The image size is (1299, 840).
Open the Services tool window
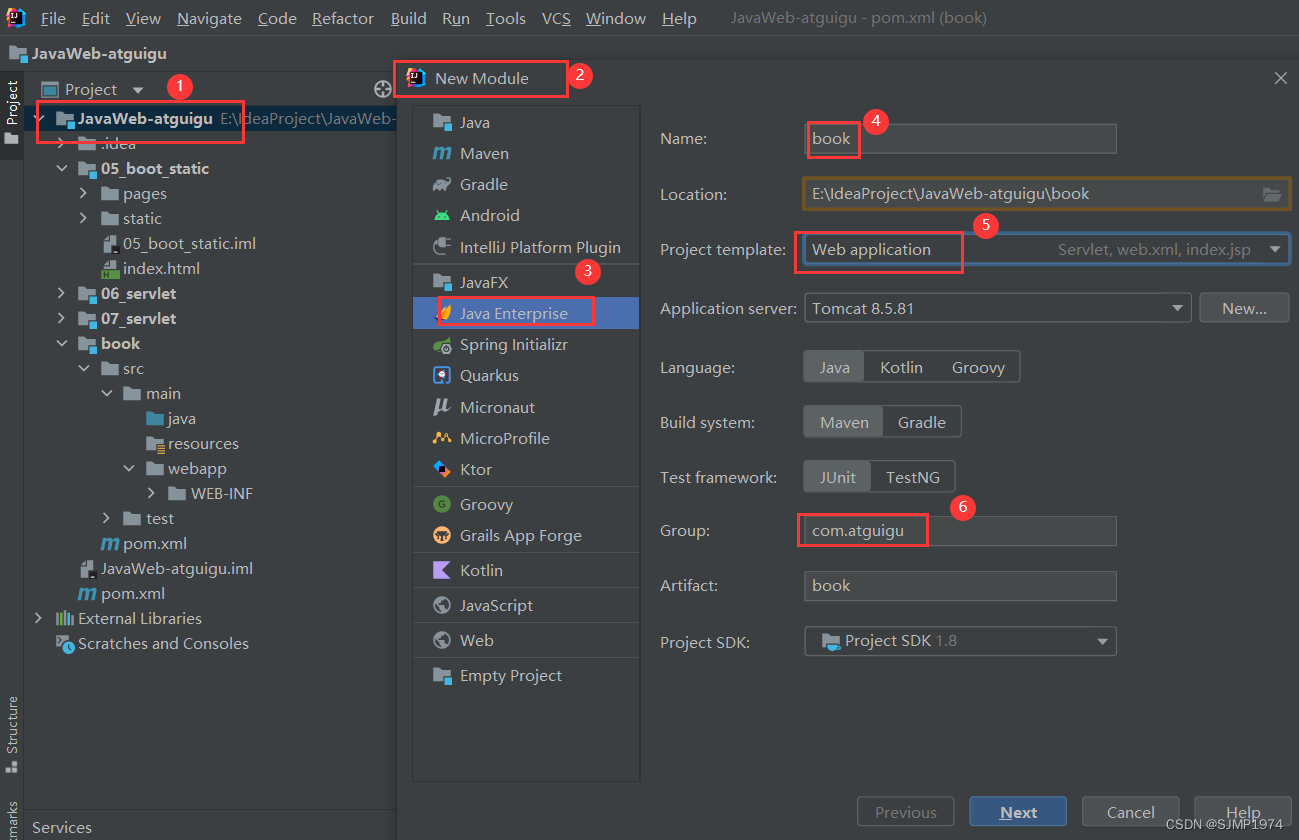pos(62,827)
